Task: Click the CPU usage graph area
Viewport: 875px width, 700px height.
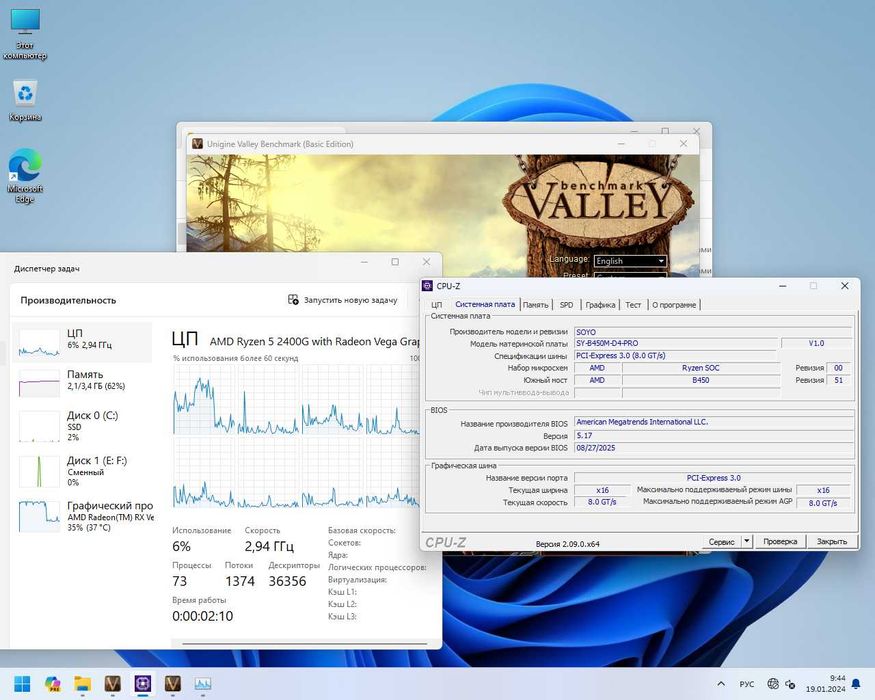Action: click(296, 435)
